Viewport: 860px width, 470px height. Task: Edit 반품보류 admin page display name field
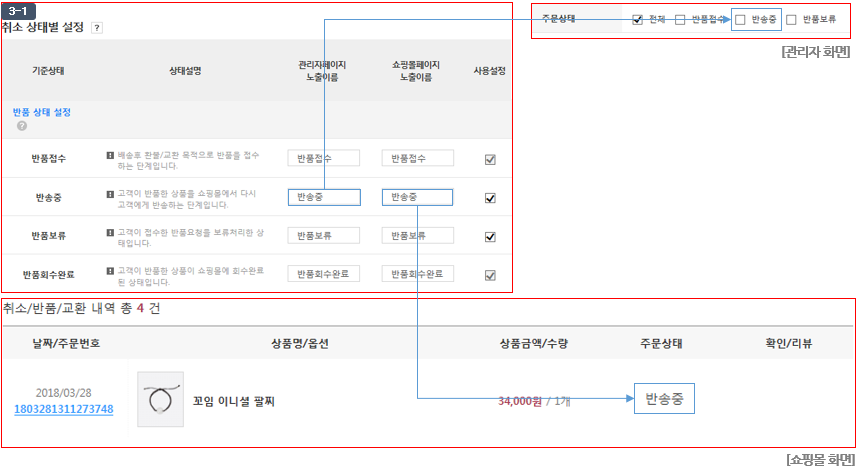point(324,235)
